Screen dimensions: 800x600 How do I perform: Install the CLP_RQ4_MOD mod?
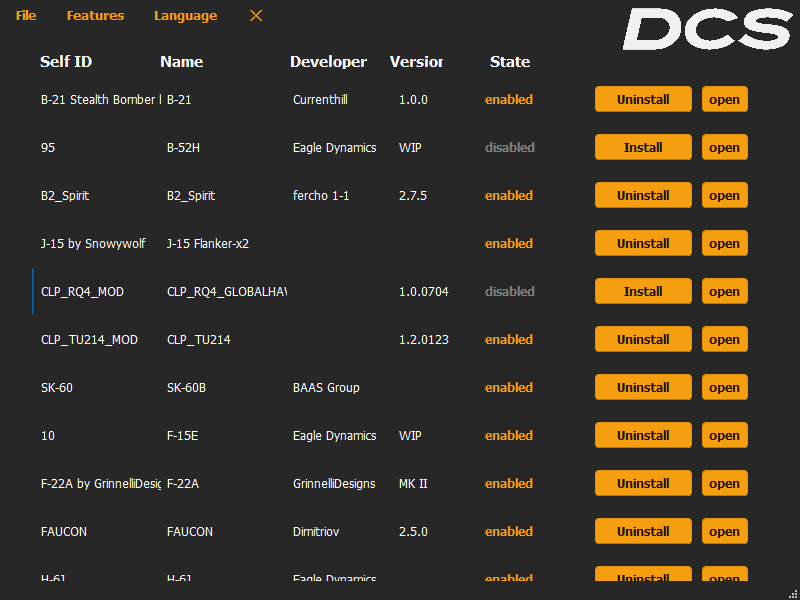pos(643,292)
